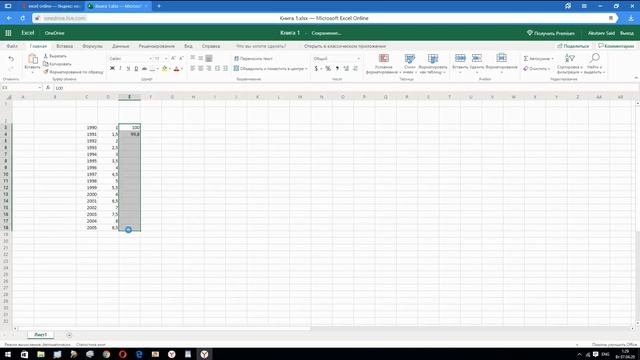Switch to Формулы tab
Screen dimensions: 640x360
92,46
